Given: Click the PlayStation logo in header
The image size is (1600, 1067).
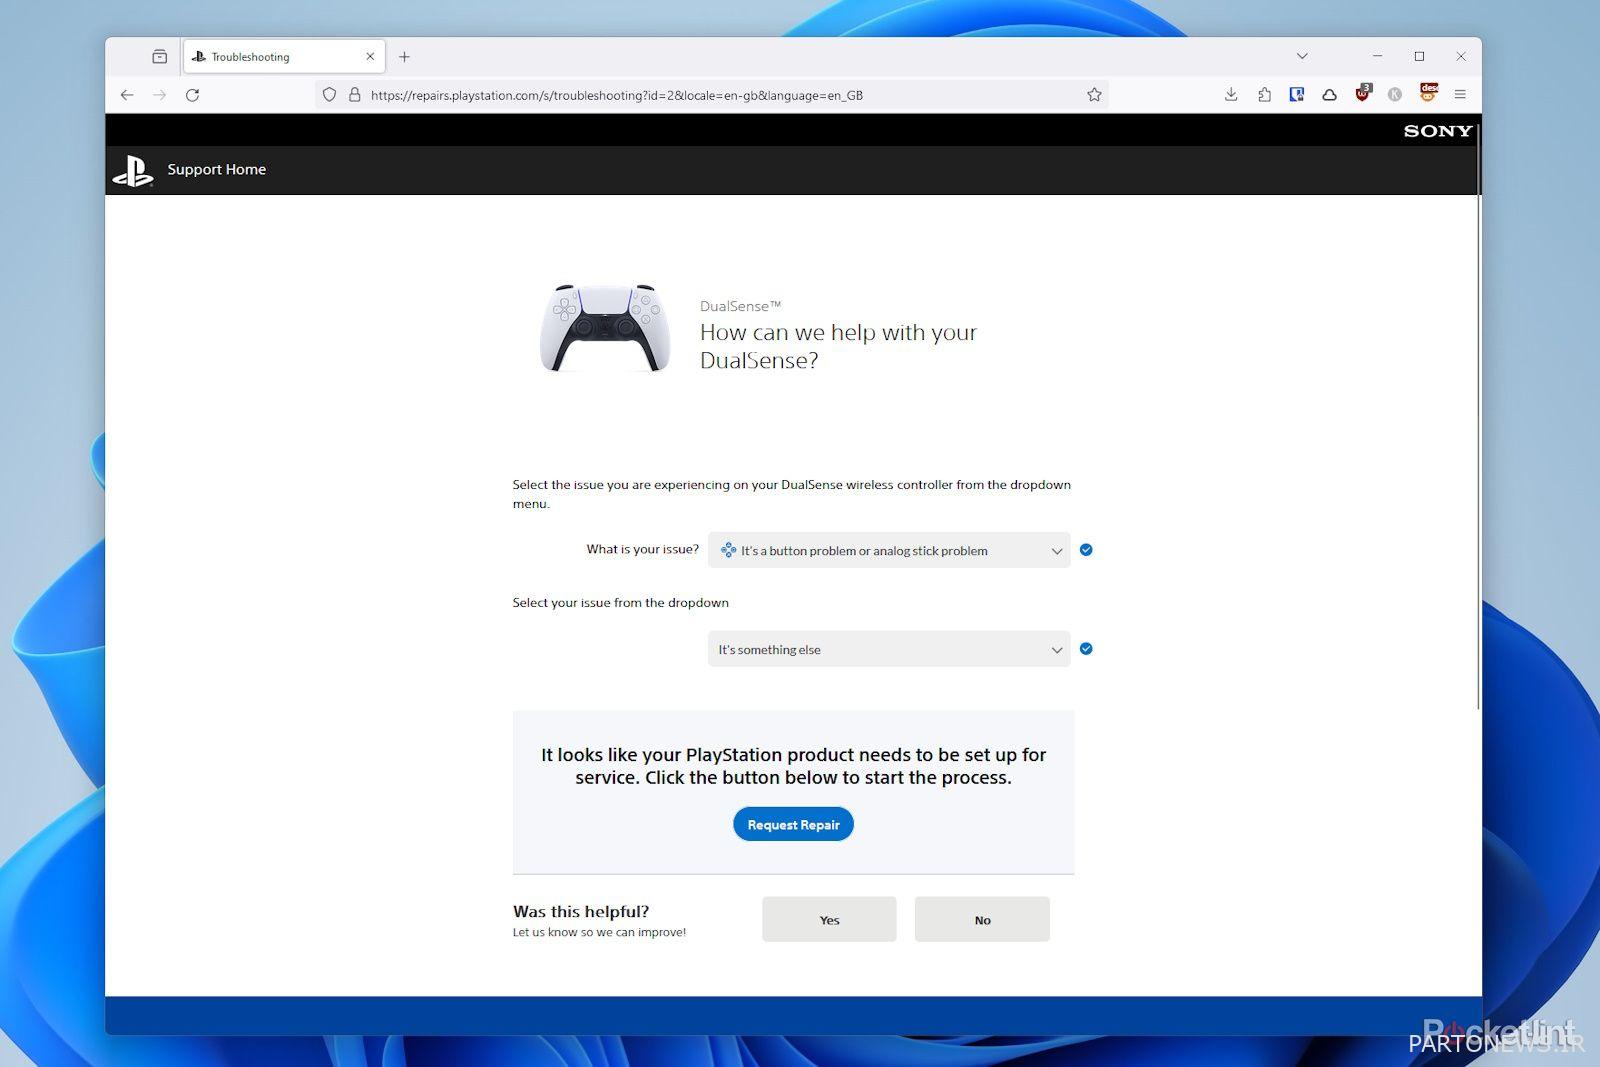Looking at the screenshot, I should (133, 170).
